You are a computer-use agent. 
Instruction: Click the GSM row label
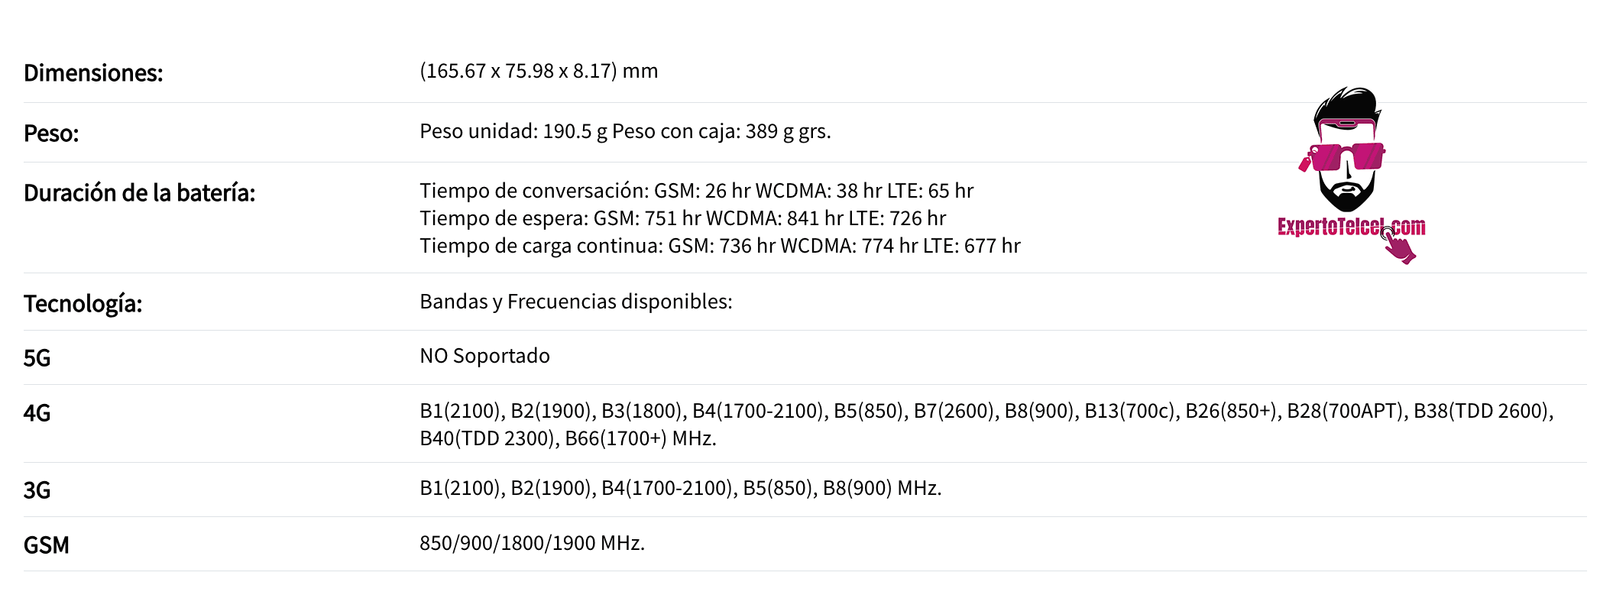(x=47, y=545)
